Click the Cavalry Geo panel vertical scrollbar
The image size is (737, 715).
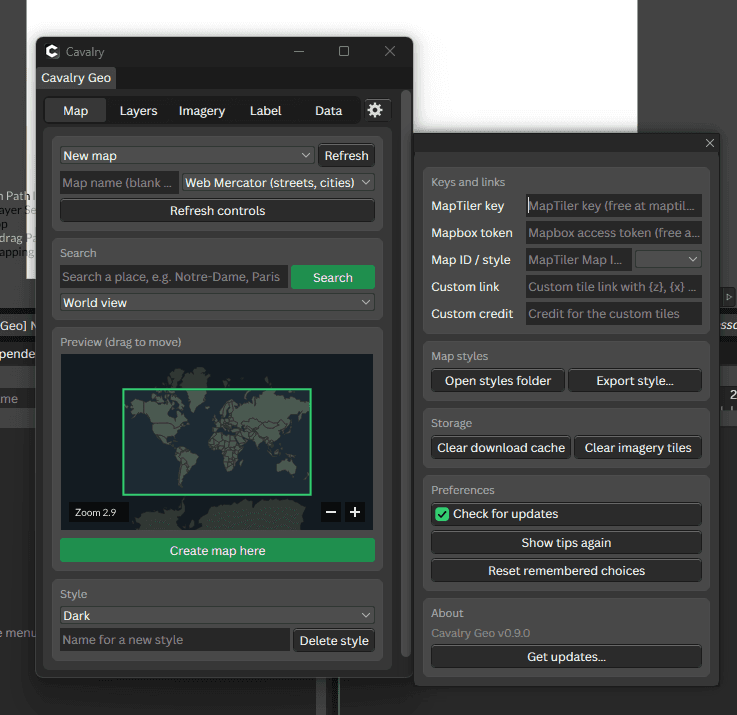406,374
